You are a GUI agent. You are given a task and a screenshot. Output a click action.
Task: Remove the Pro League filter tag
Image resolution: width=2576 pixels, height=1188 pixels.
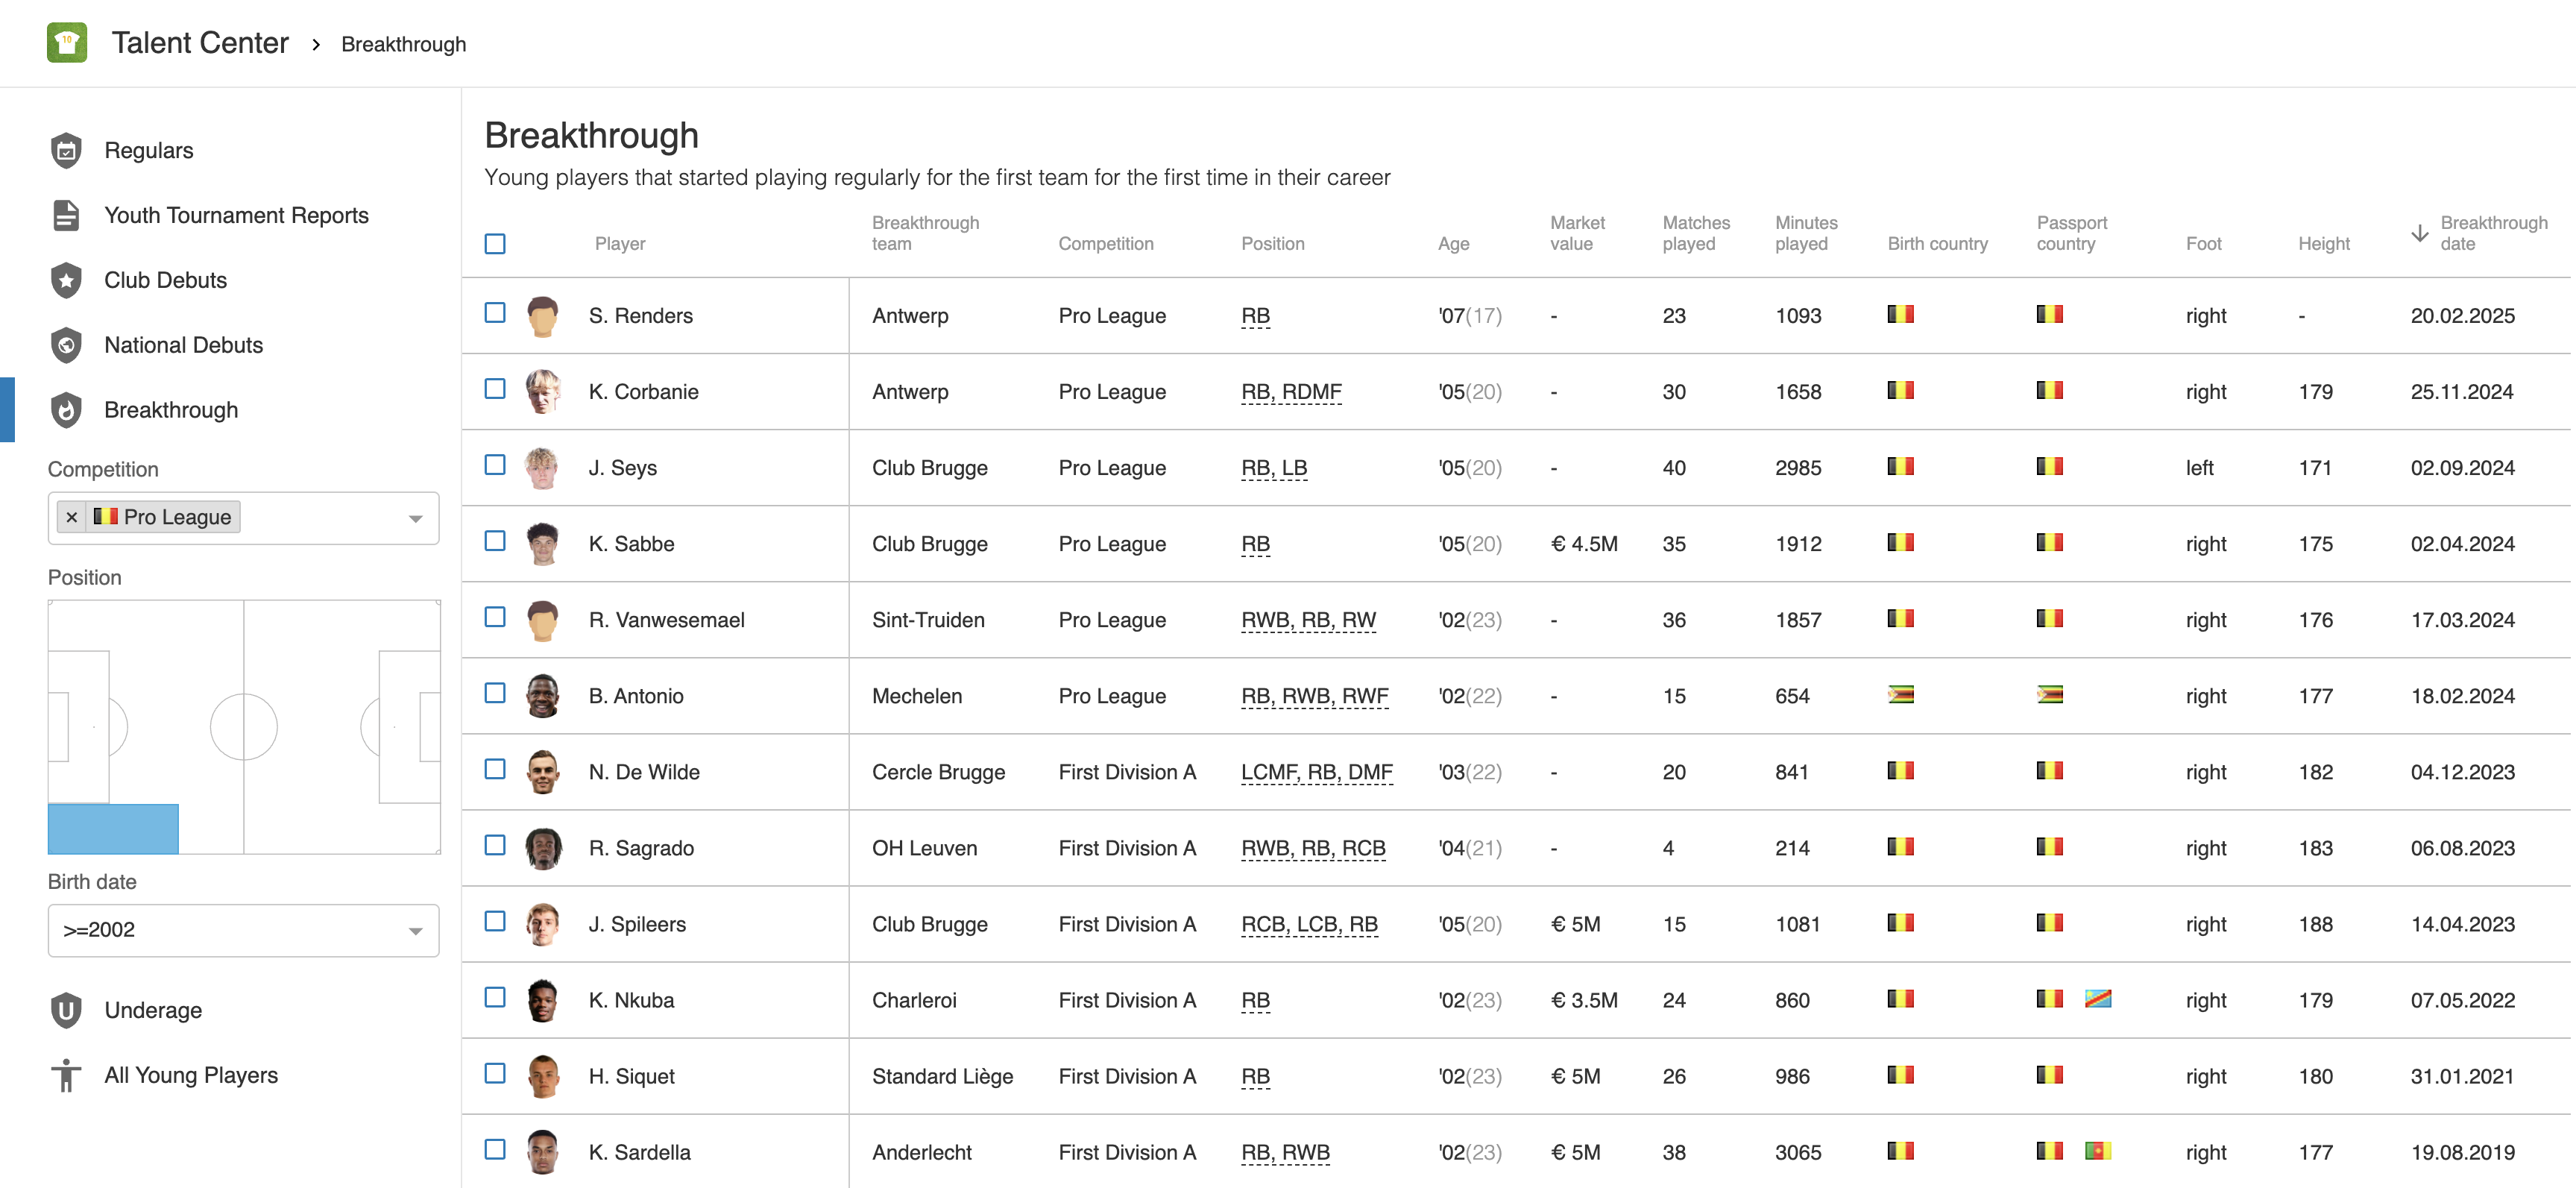72,517
